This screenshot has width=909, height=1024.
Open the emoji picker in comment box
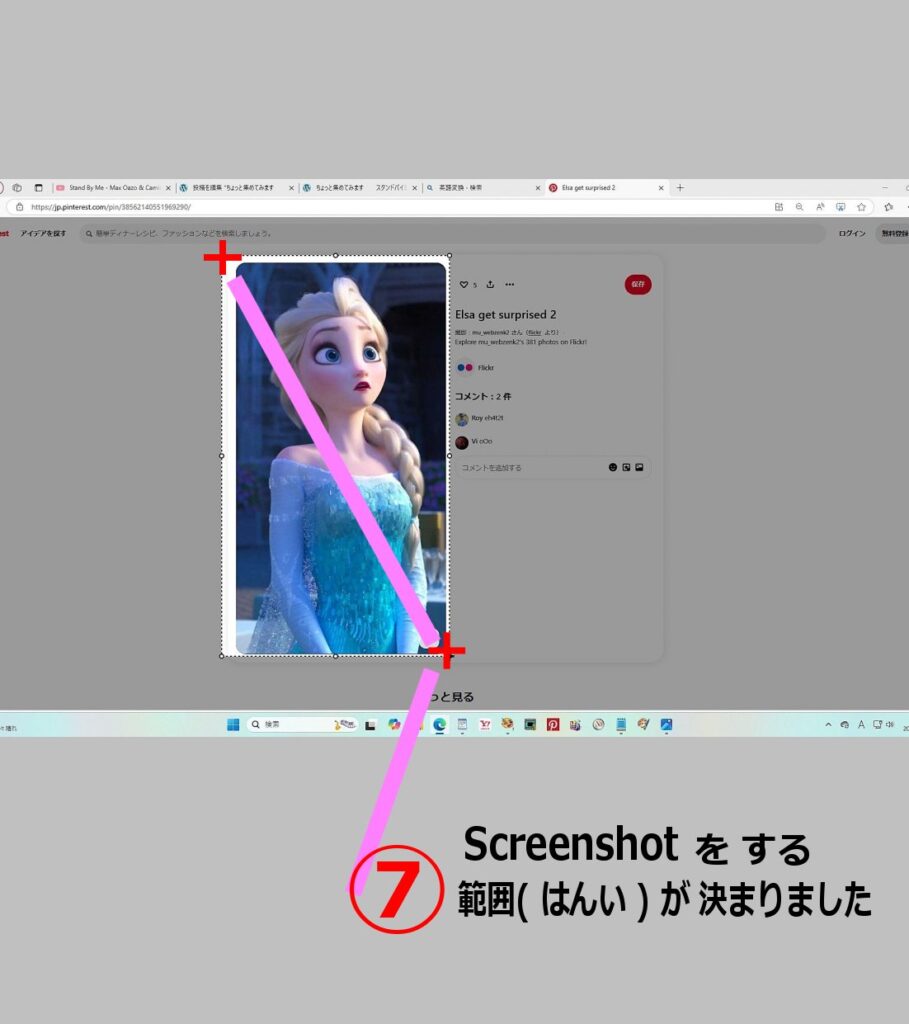(613, 468)
